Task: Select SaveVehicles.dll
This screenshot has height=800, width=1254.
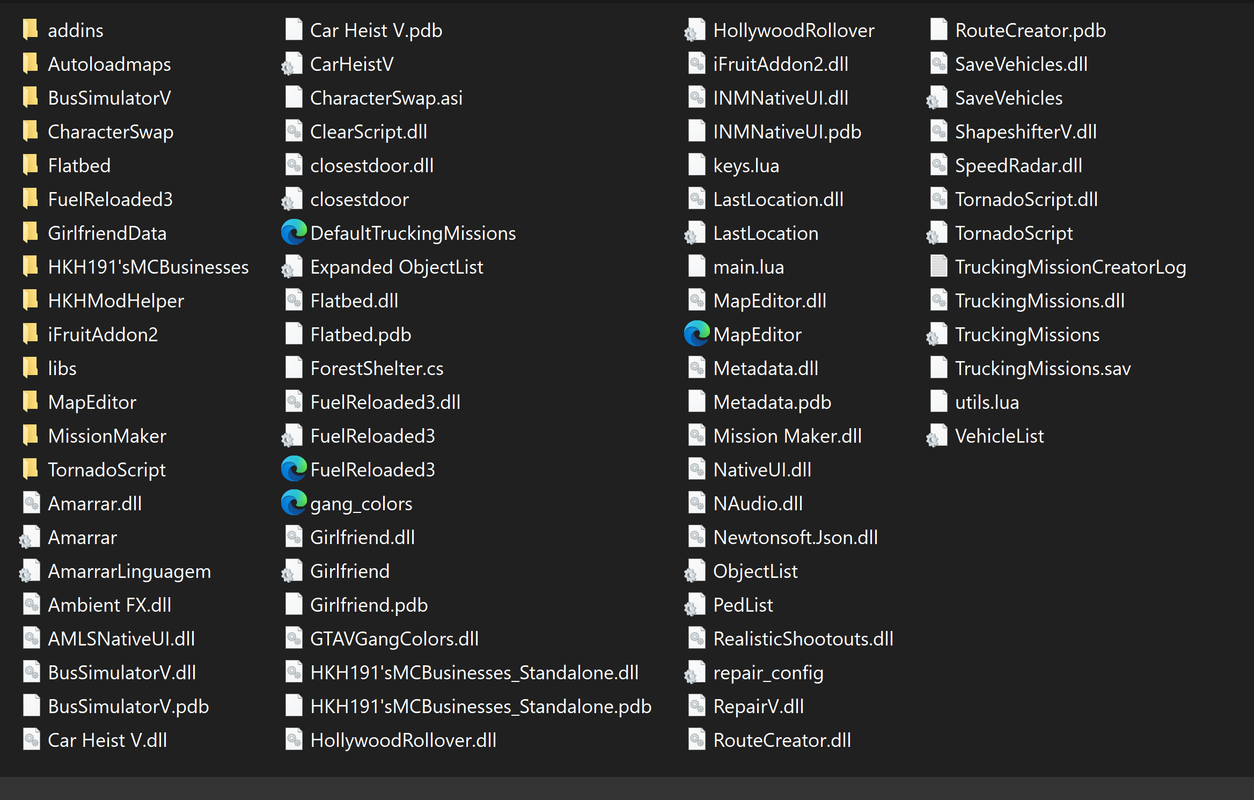Action: (1008, 64)
